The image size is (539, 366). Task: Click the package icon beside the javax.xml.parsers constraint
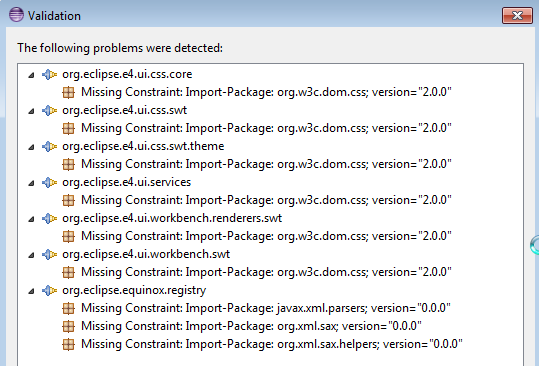click(68, 308)
